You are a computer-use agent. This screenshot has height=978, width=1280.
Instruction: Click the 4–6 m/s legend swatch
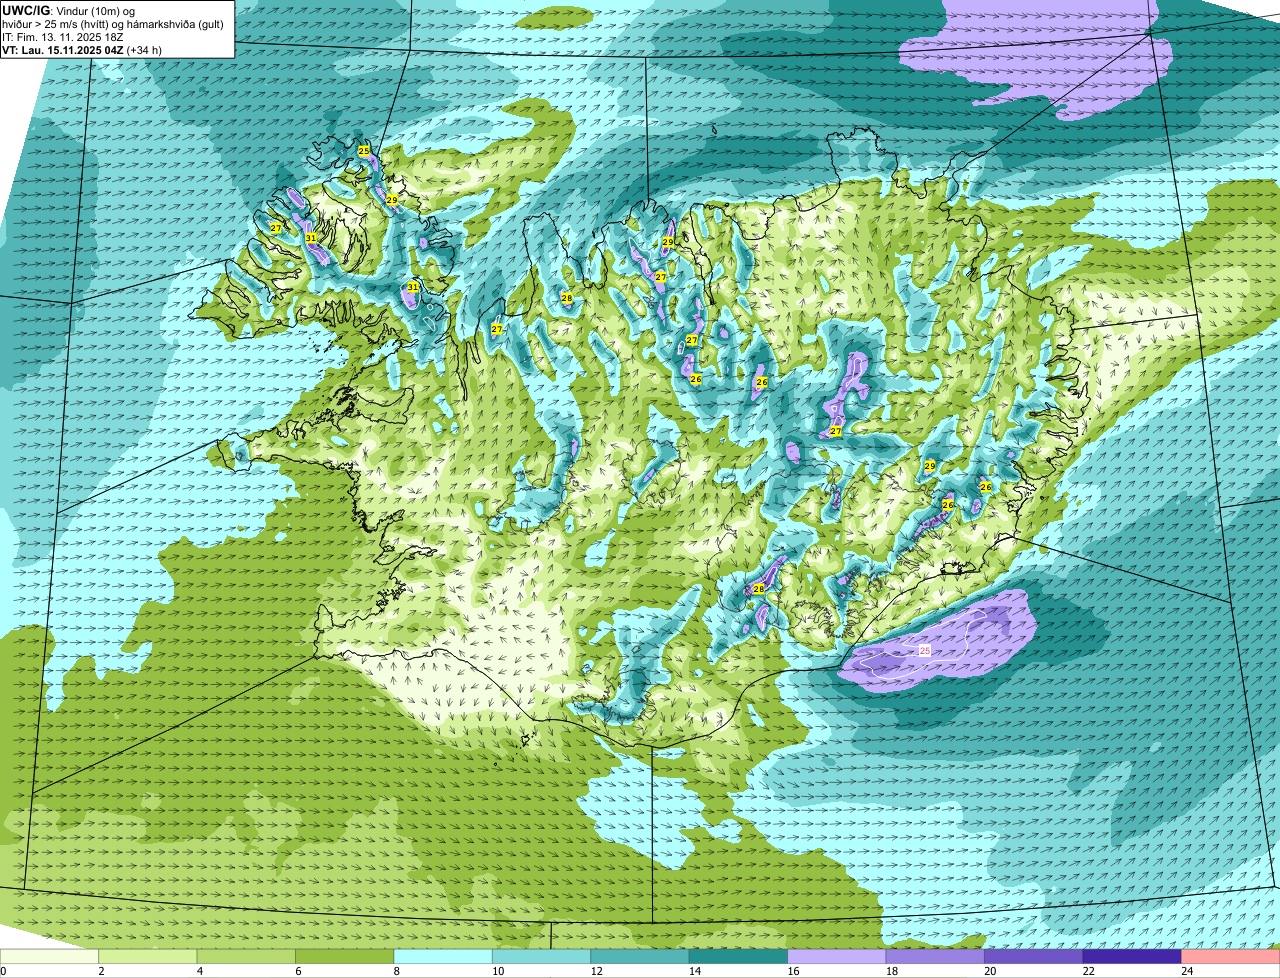247,957
